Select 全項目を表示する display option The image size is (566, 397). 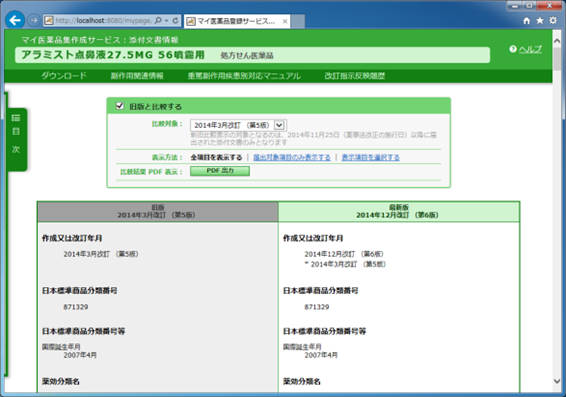(x=216, y=157)
